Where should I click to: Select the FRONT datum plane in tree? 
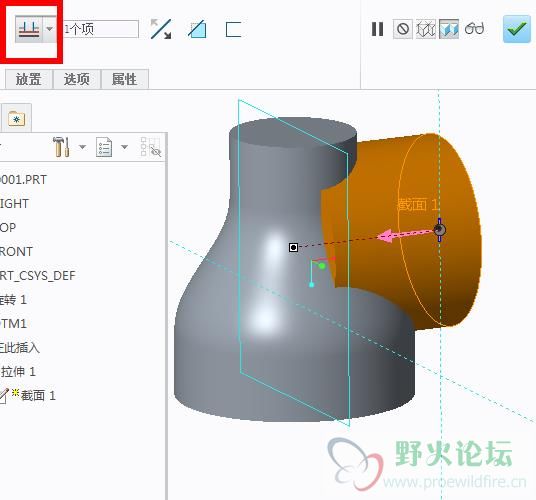coord(16,252)
